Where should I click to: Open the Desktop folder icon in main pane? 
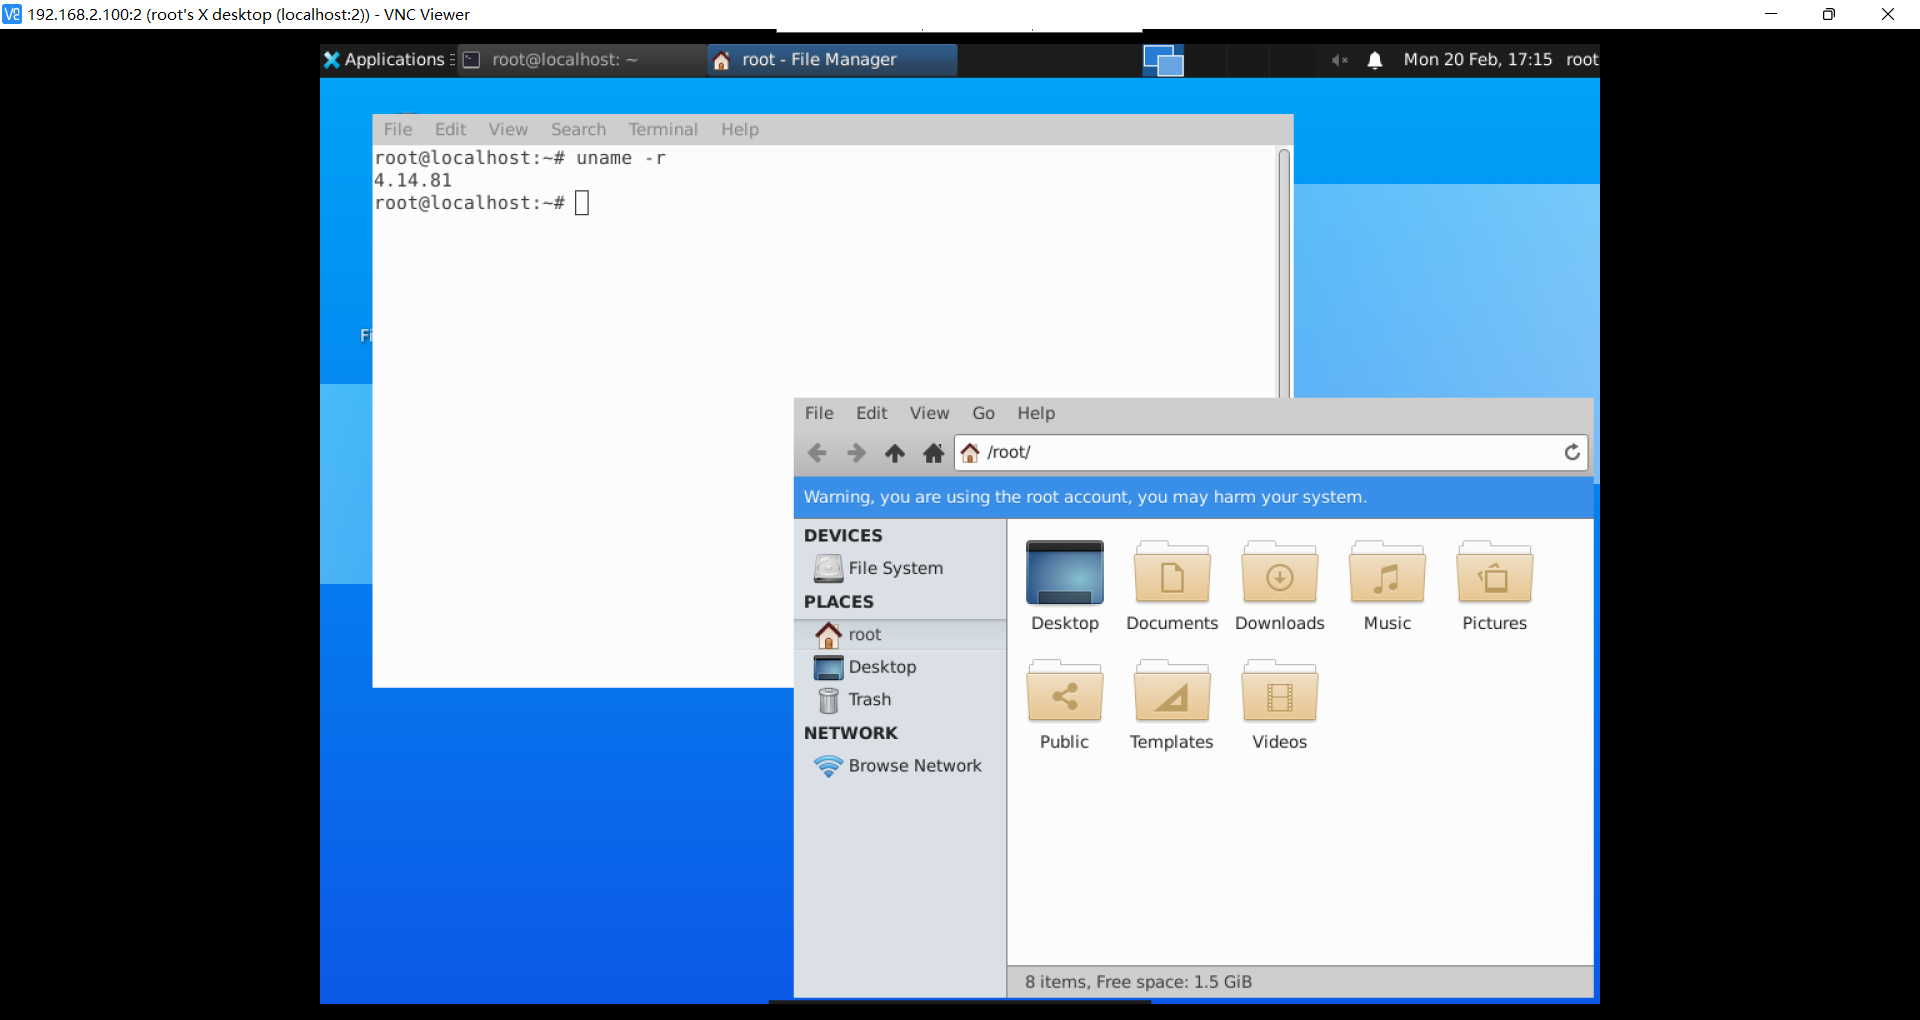[1065, 586]
